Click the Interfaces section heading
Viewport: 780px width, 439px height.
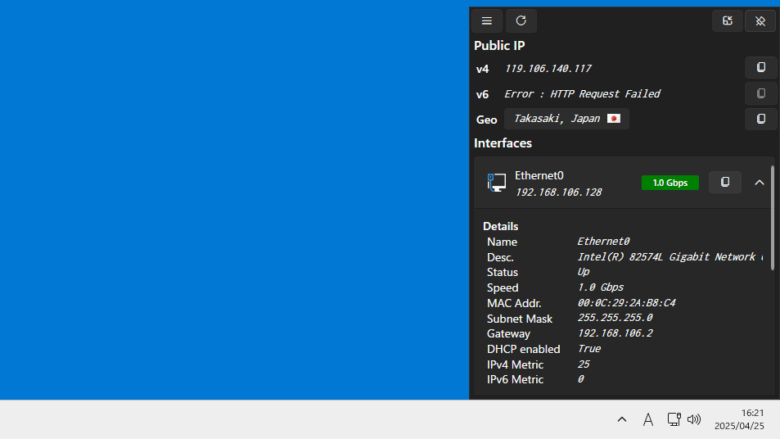pos(503,143)
